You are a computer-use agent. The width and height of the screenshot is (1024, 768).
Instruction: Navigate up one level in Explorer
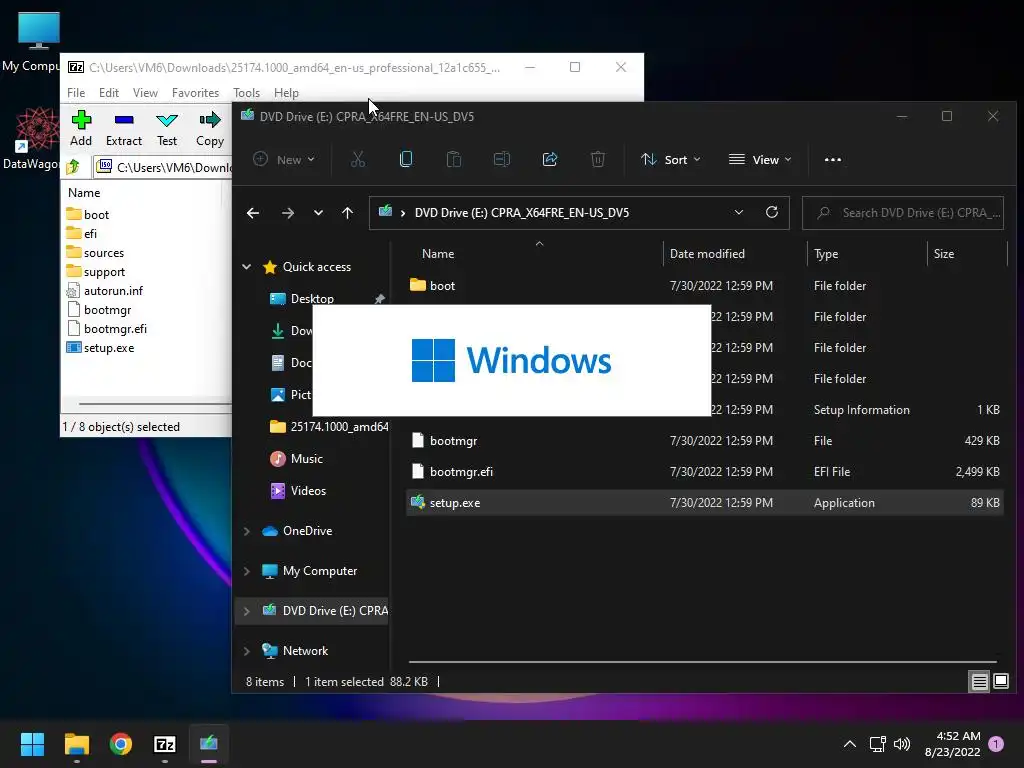[347, 213]
